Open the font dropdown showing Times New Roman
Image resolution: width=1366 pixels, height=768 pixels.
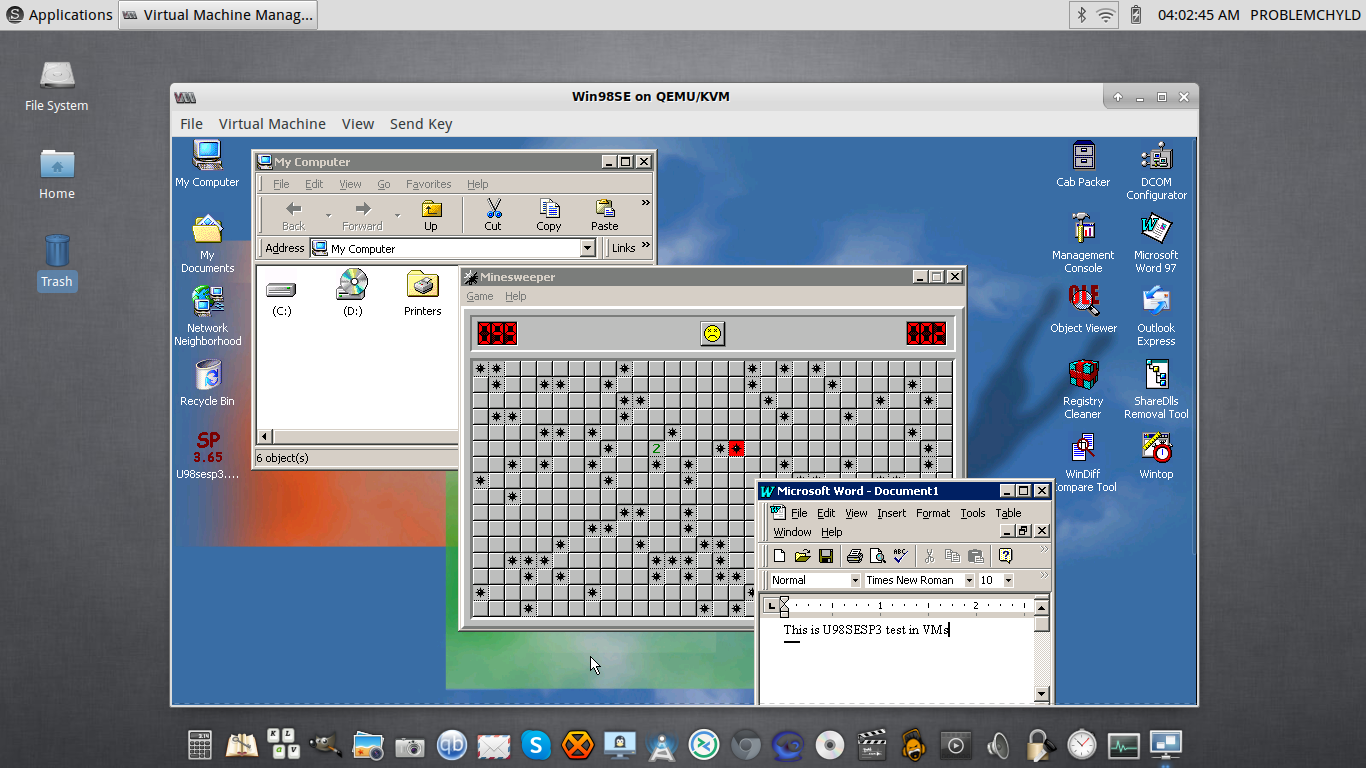tap(969, 580)
